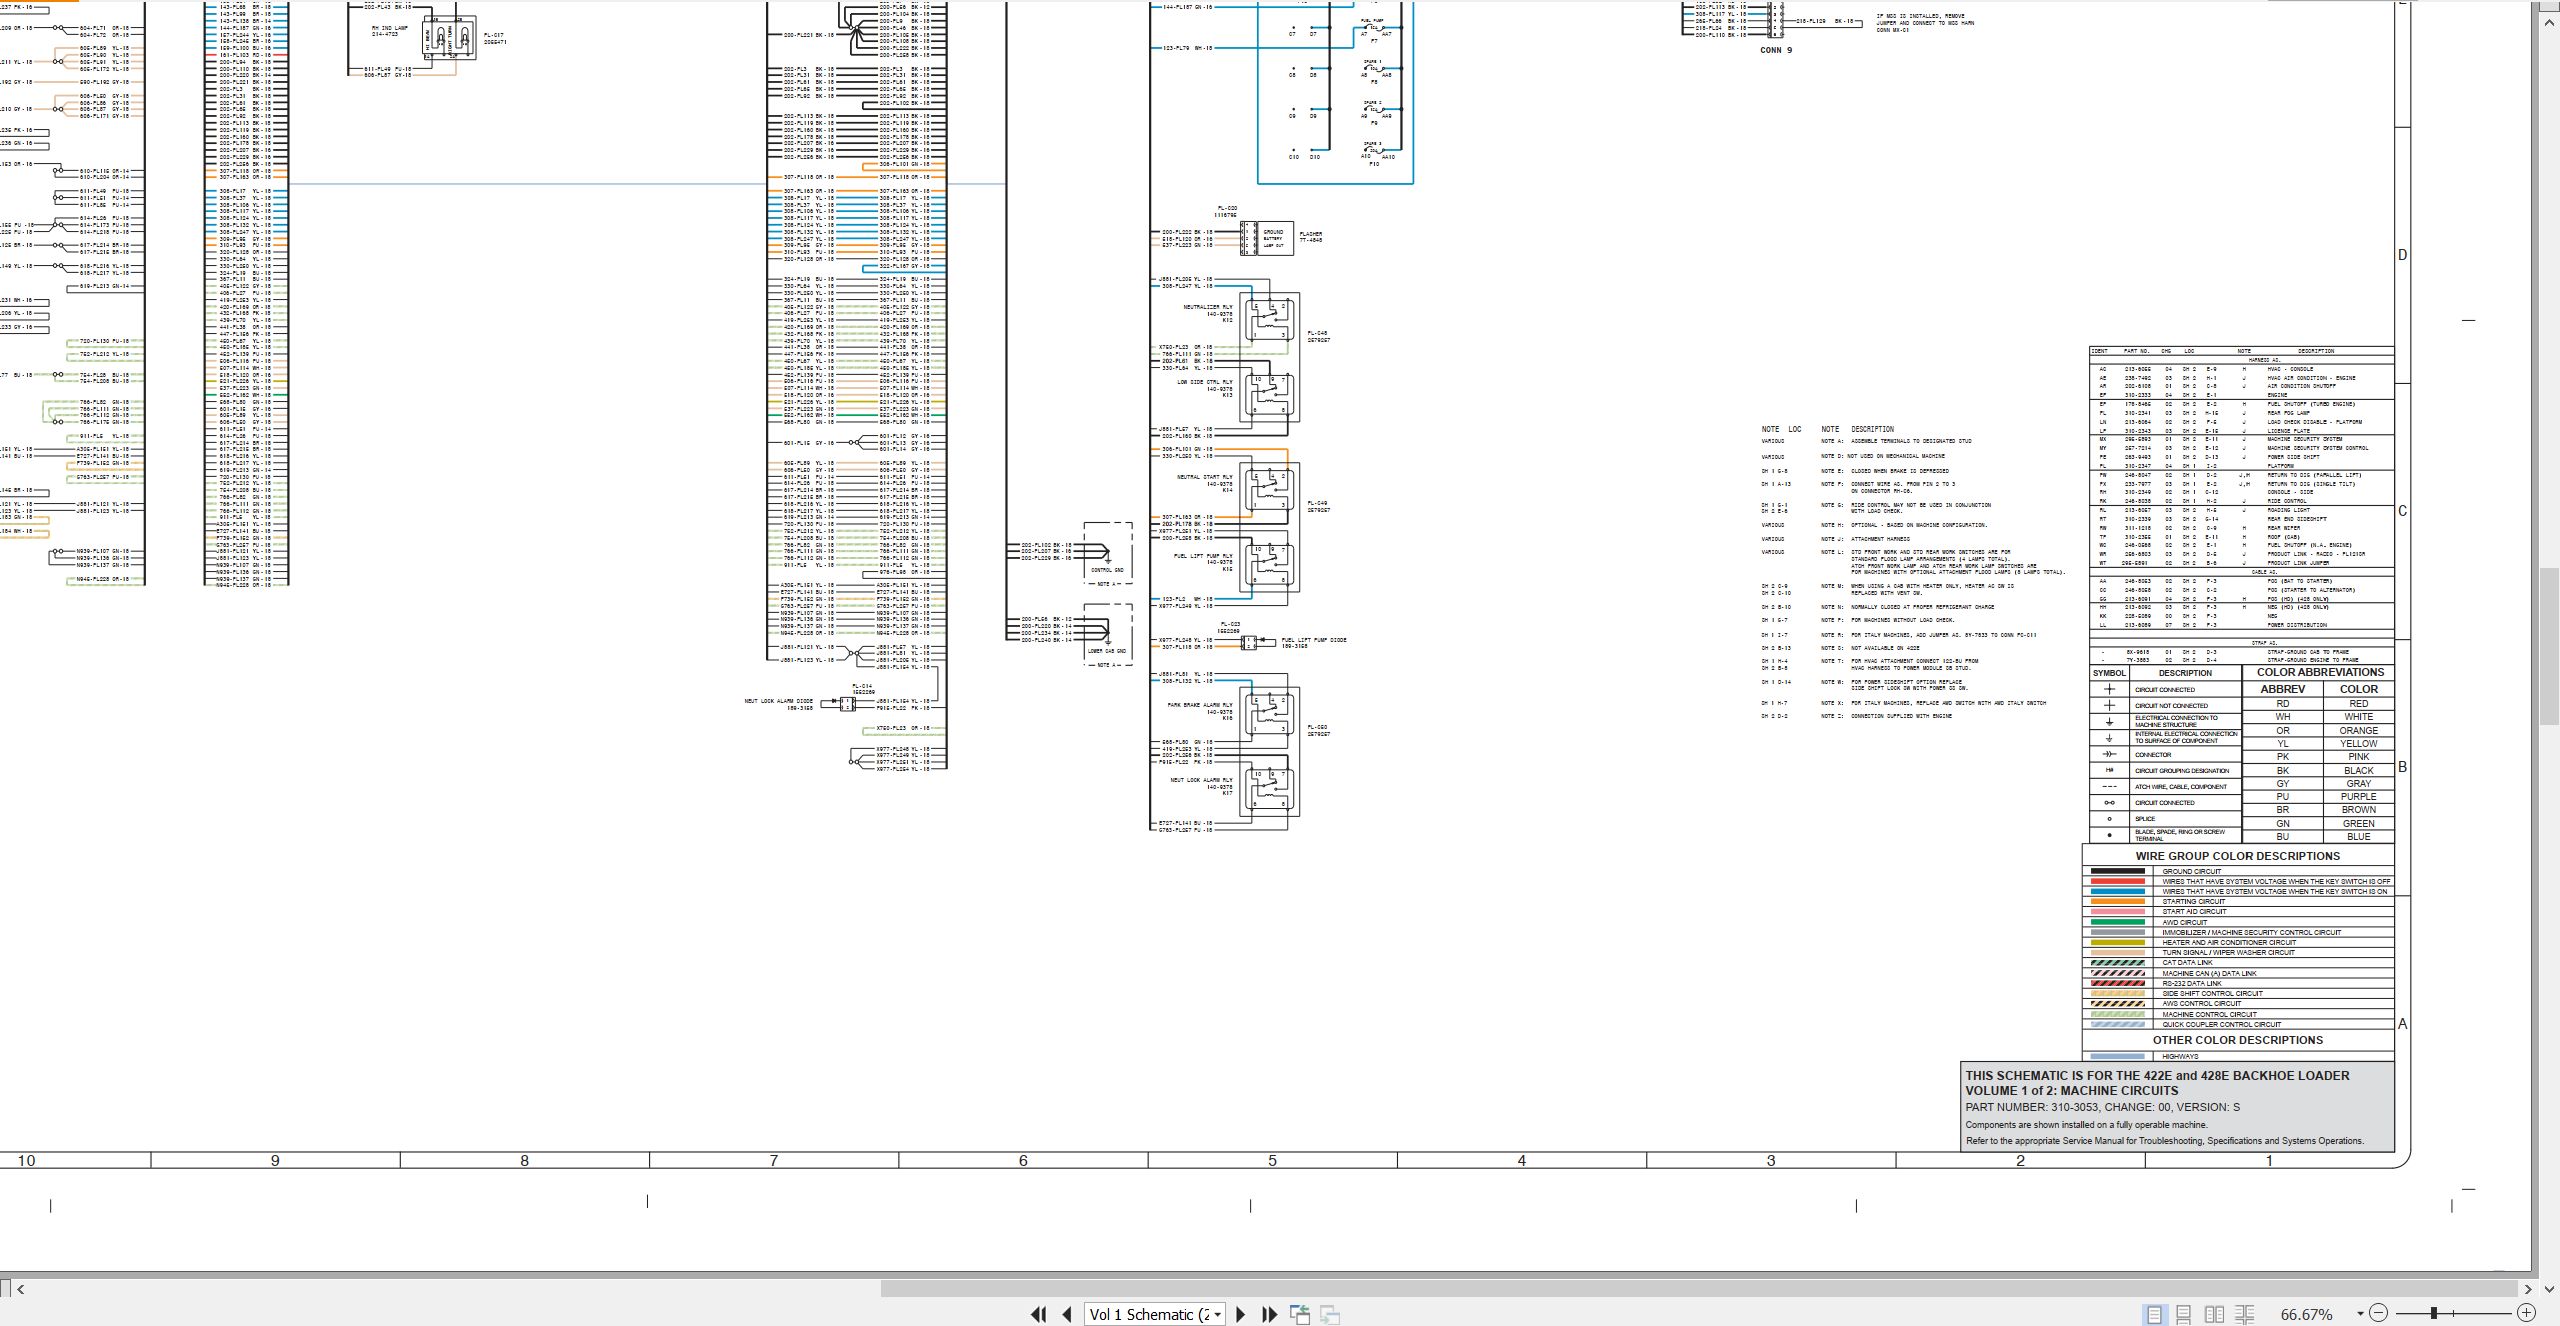The height and width of the screenshot is (1326, 2560).
Task: Click the NEUTRALIZER RLY relay label
Action: [x=1208, y=307]
